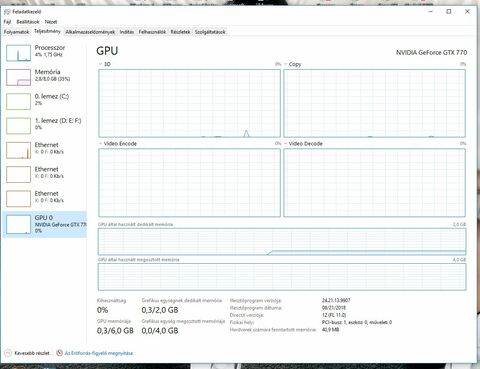Click the Kevesebb részlet button
The width and height of the screenshot is (480, 369).
27,353
